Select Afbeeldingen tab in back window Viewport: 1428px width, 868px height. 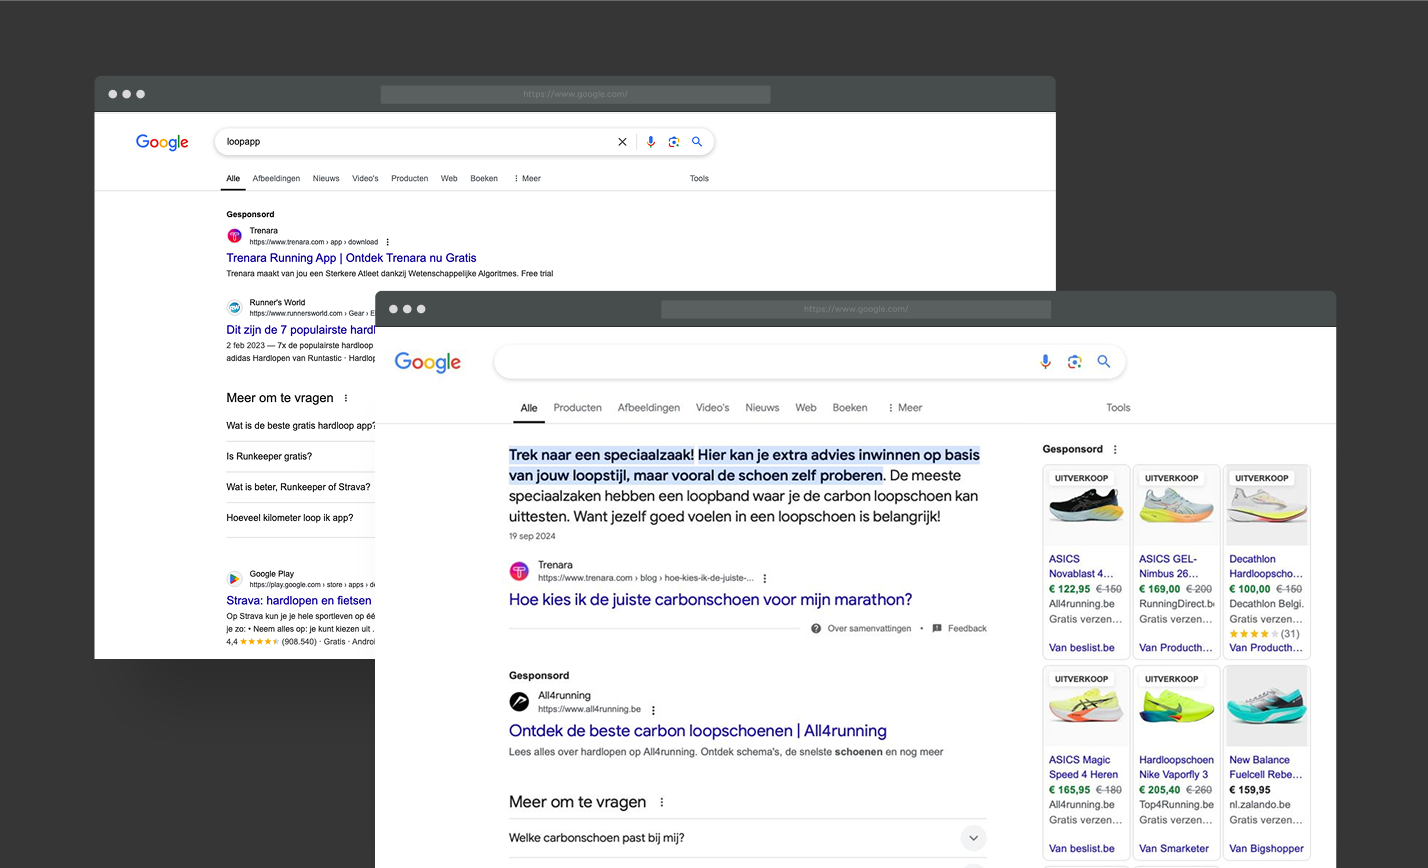point(276,179)
